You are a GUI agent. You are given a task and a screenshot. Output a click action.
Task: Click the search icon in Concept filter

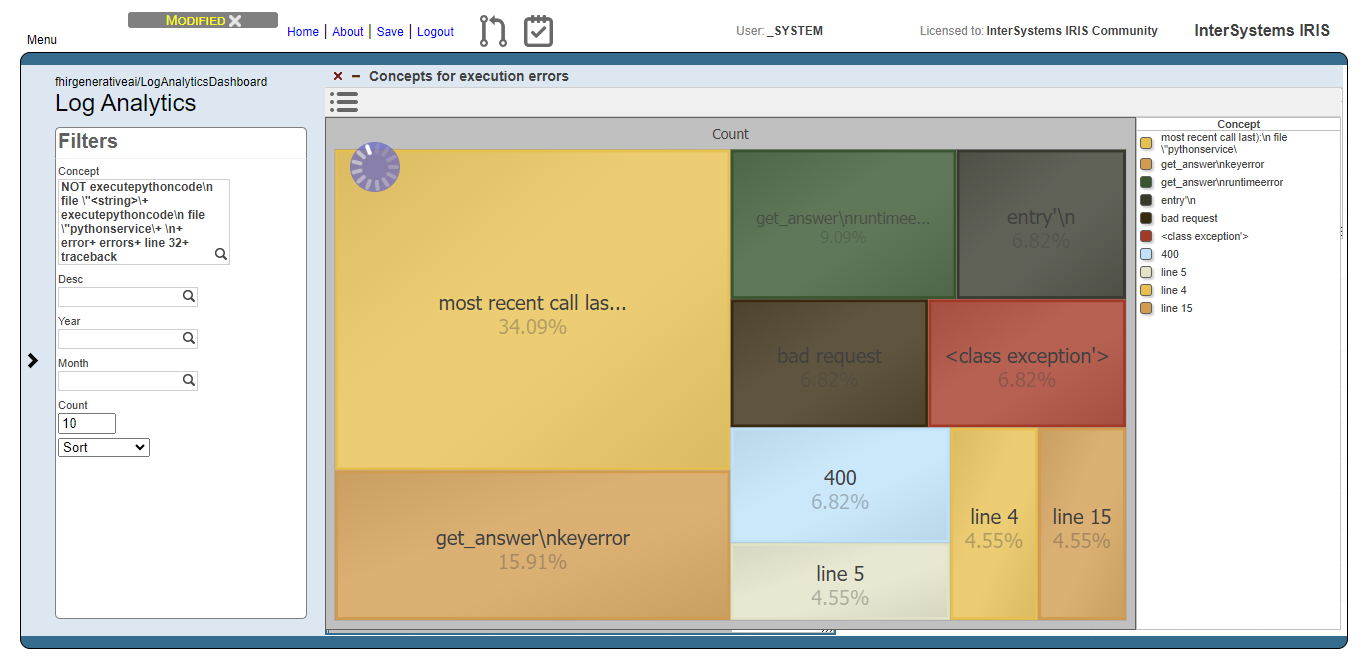click(221, 255)
